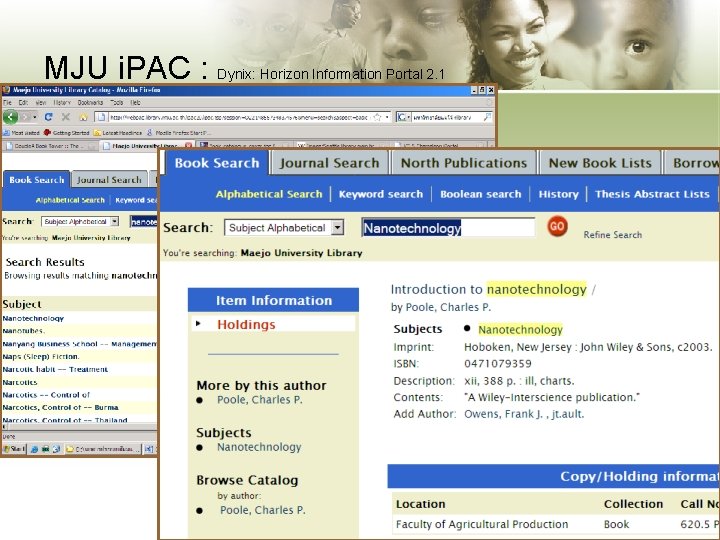Image resolution: width=720 pixels, height=540 pixels.
Task: Click bookmark star in Firefox address bar
Action: tap(377, 117)
